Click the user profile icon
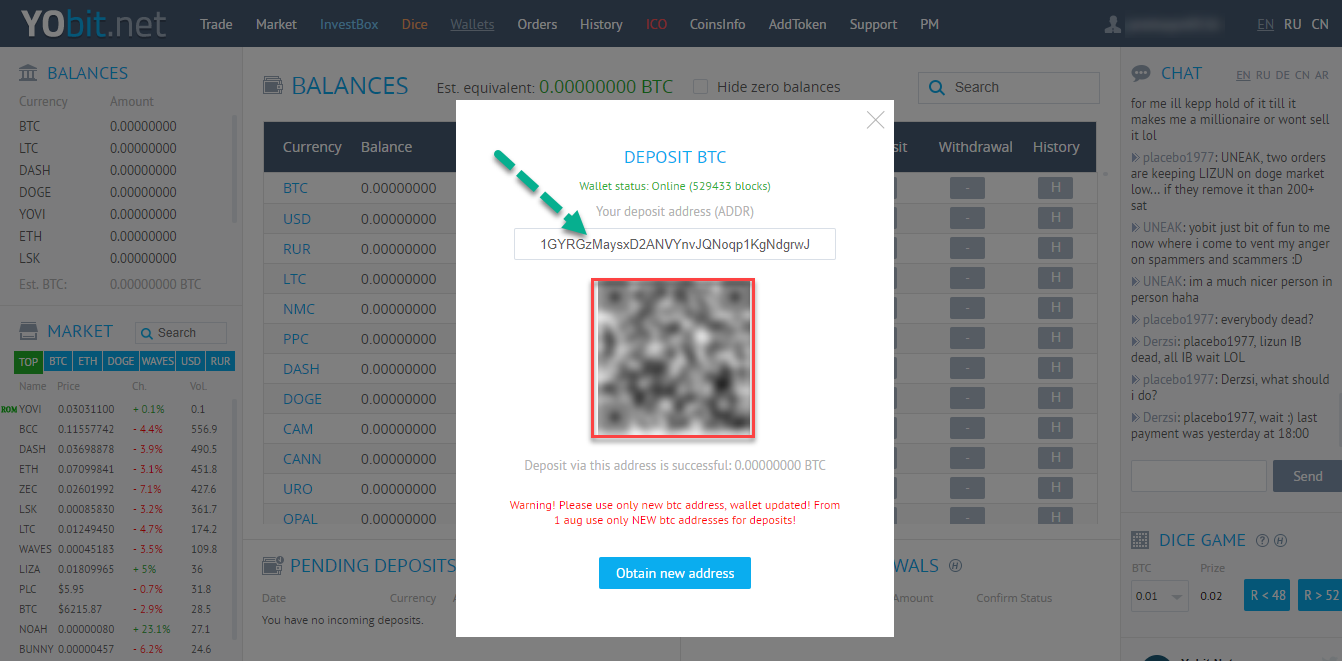Screen dimensions: 1342x661 pos(1113,24)
